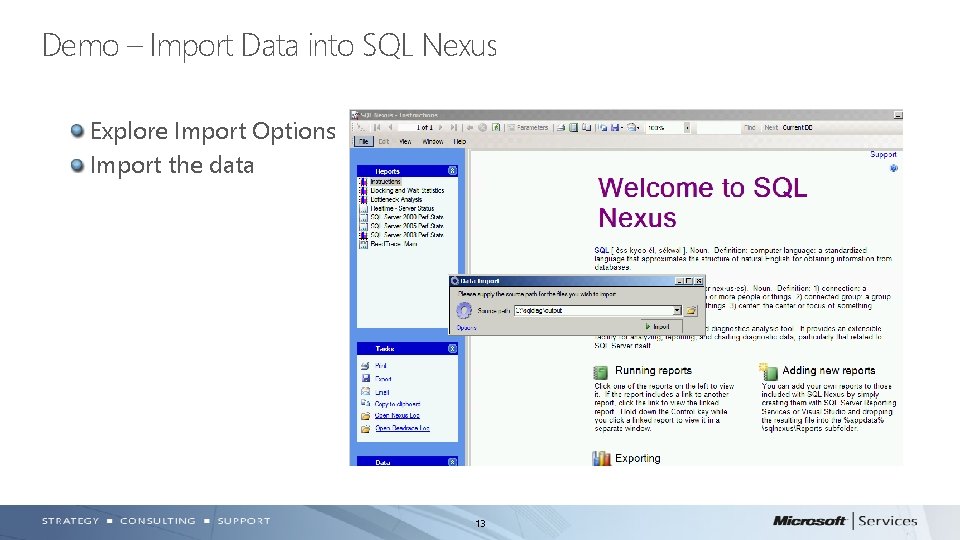Go to last report page
Screen dimensions: 960x540
click(454, 127)
